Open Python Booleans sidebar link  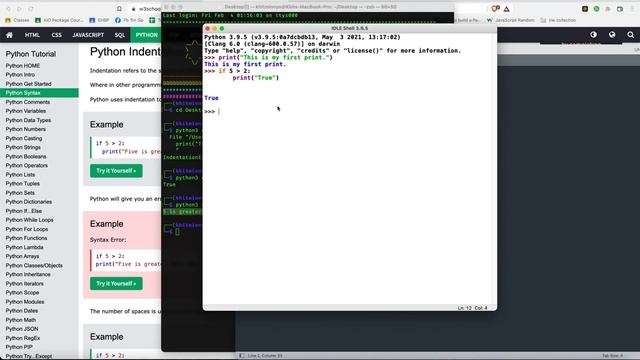(26, 156)
